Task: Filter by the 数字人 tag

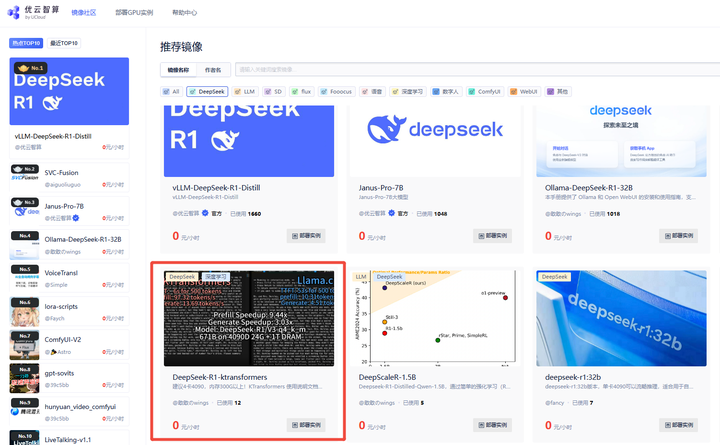Action: [x=446, y=91]
